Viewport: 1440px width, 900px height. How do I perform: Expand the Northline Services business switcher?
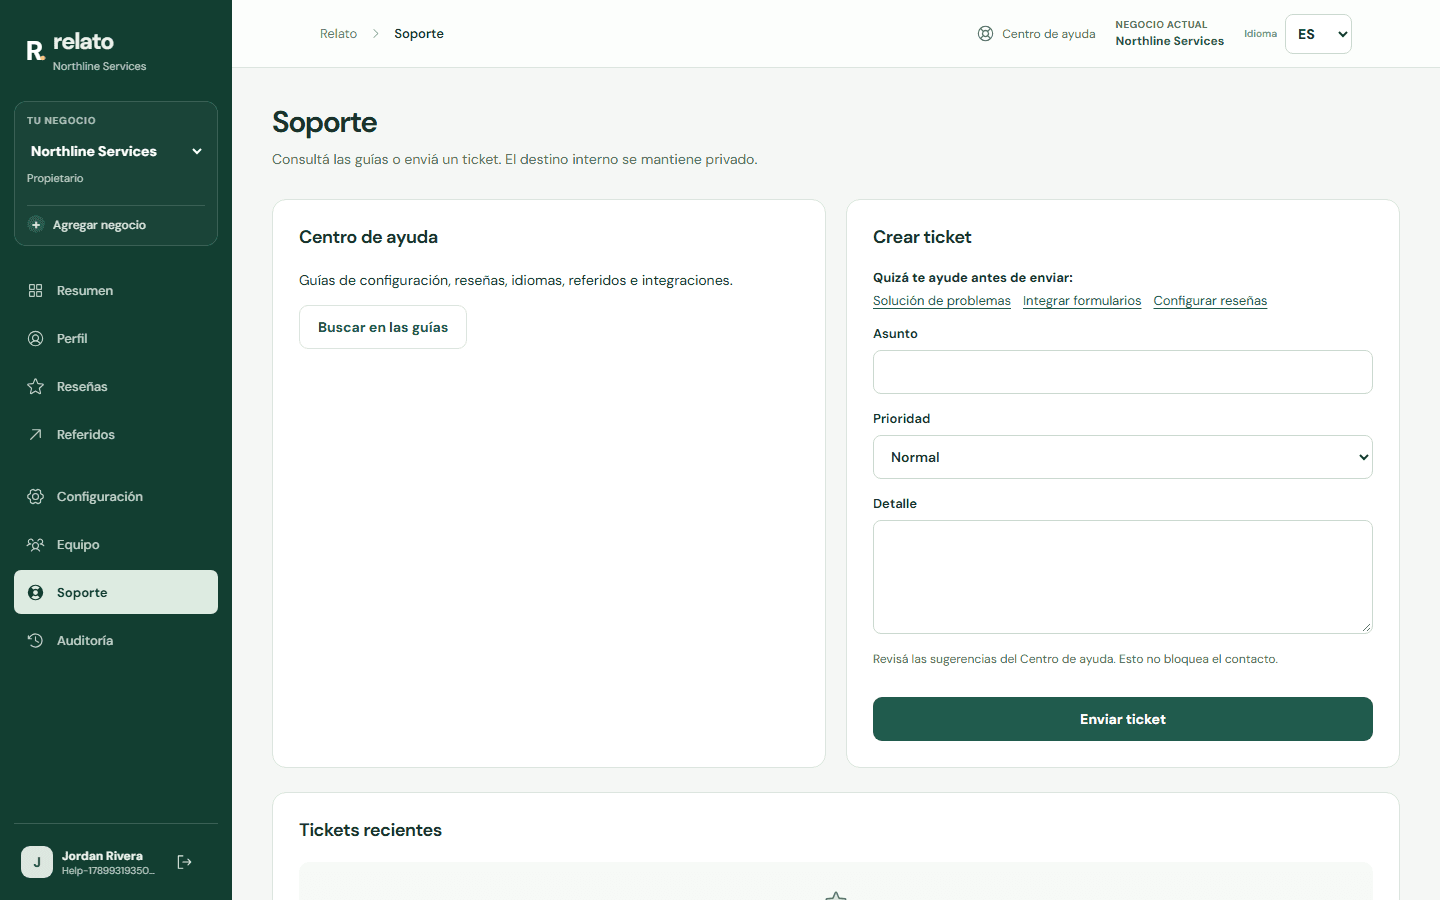coord(116,151)
